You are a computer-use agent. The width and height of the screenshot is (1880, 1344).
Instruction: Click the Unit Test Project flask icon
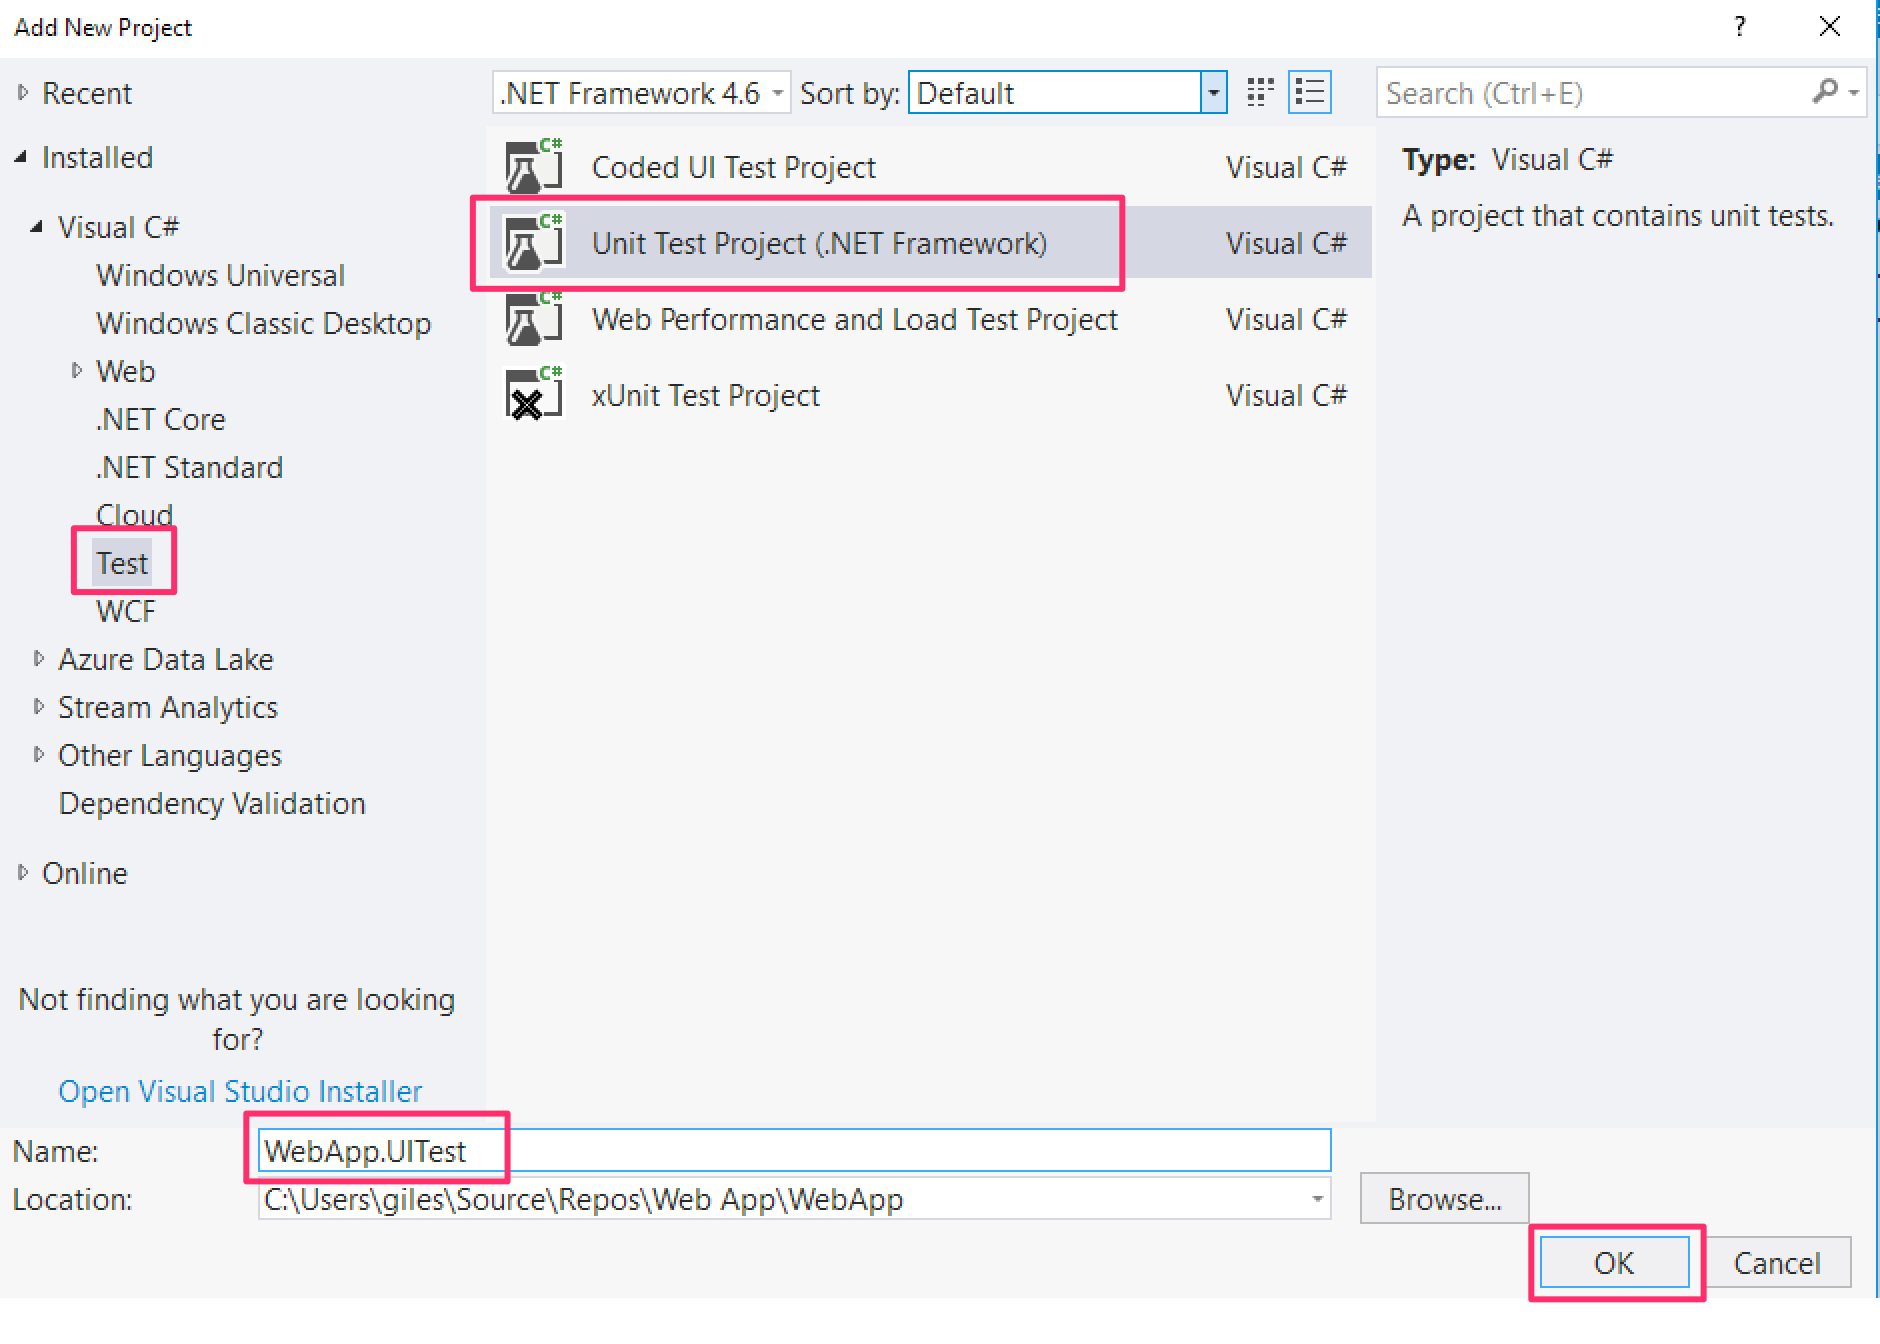pos(534,242)
